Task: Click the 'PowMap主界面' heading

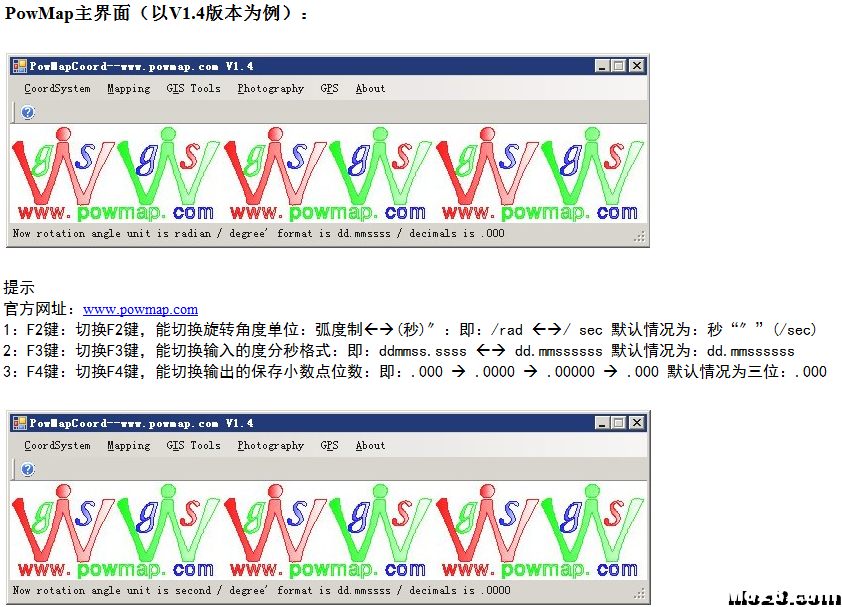Action: pos(156,13)
